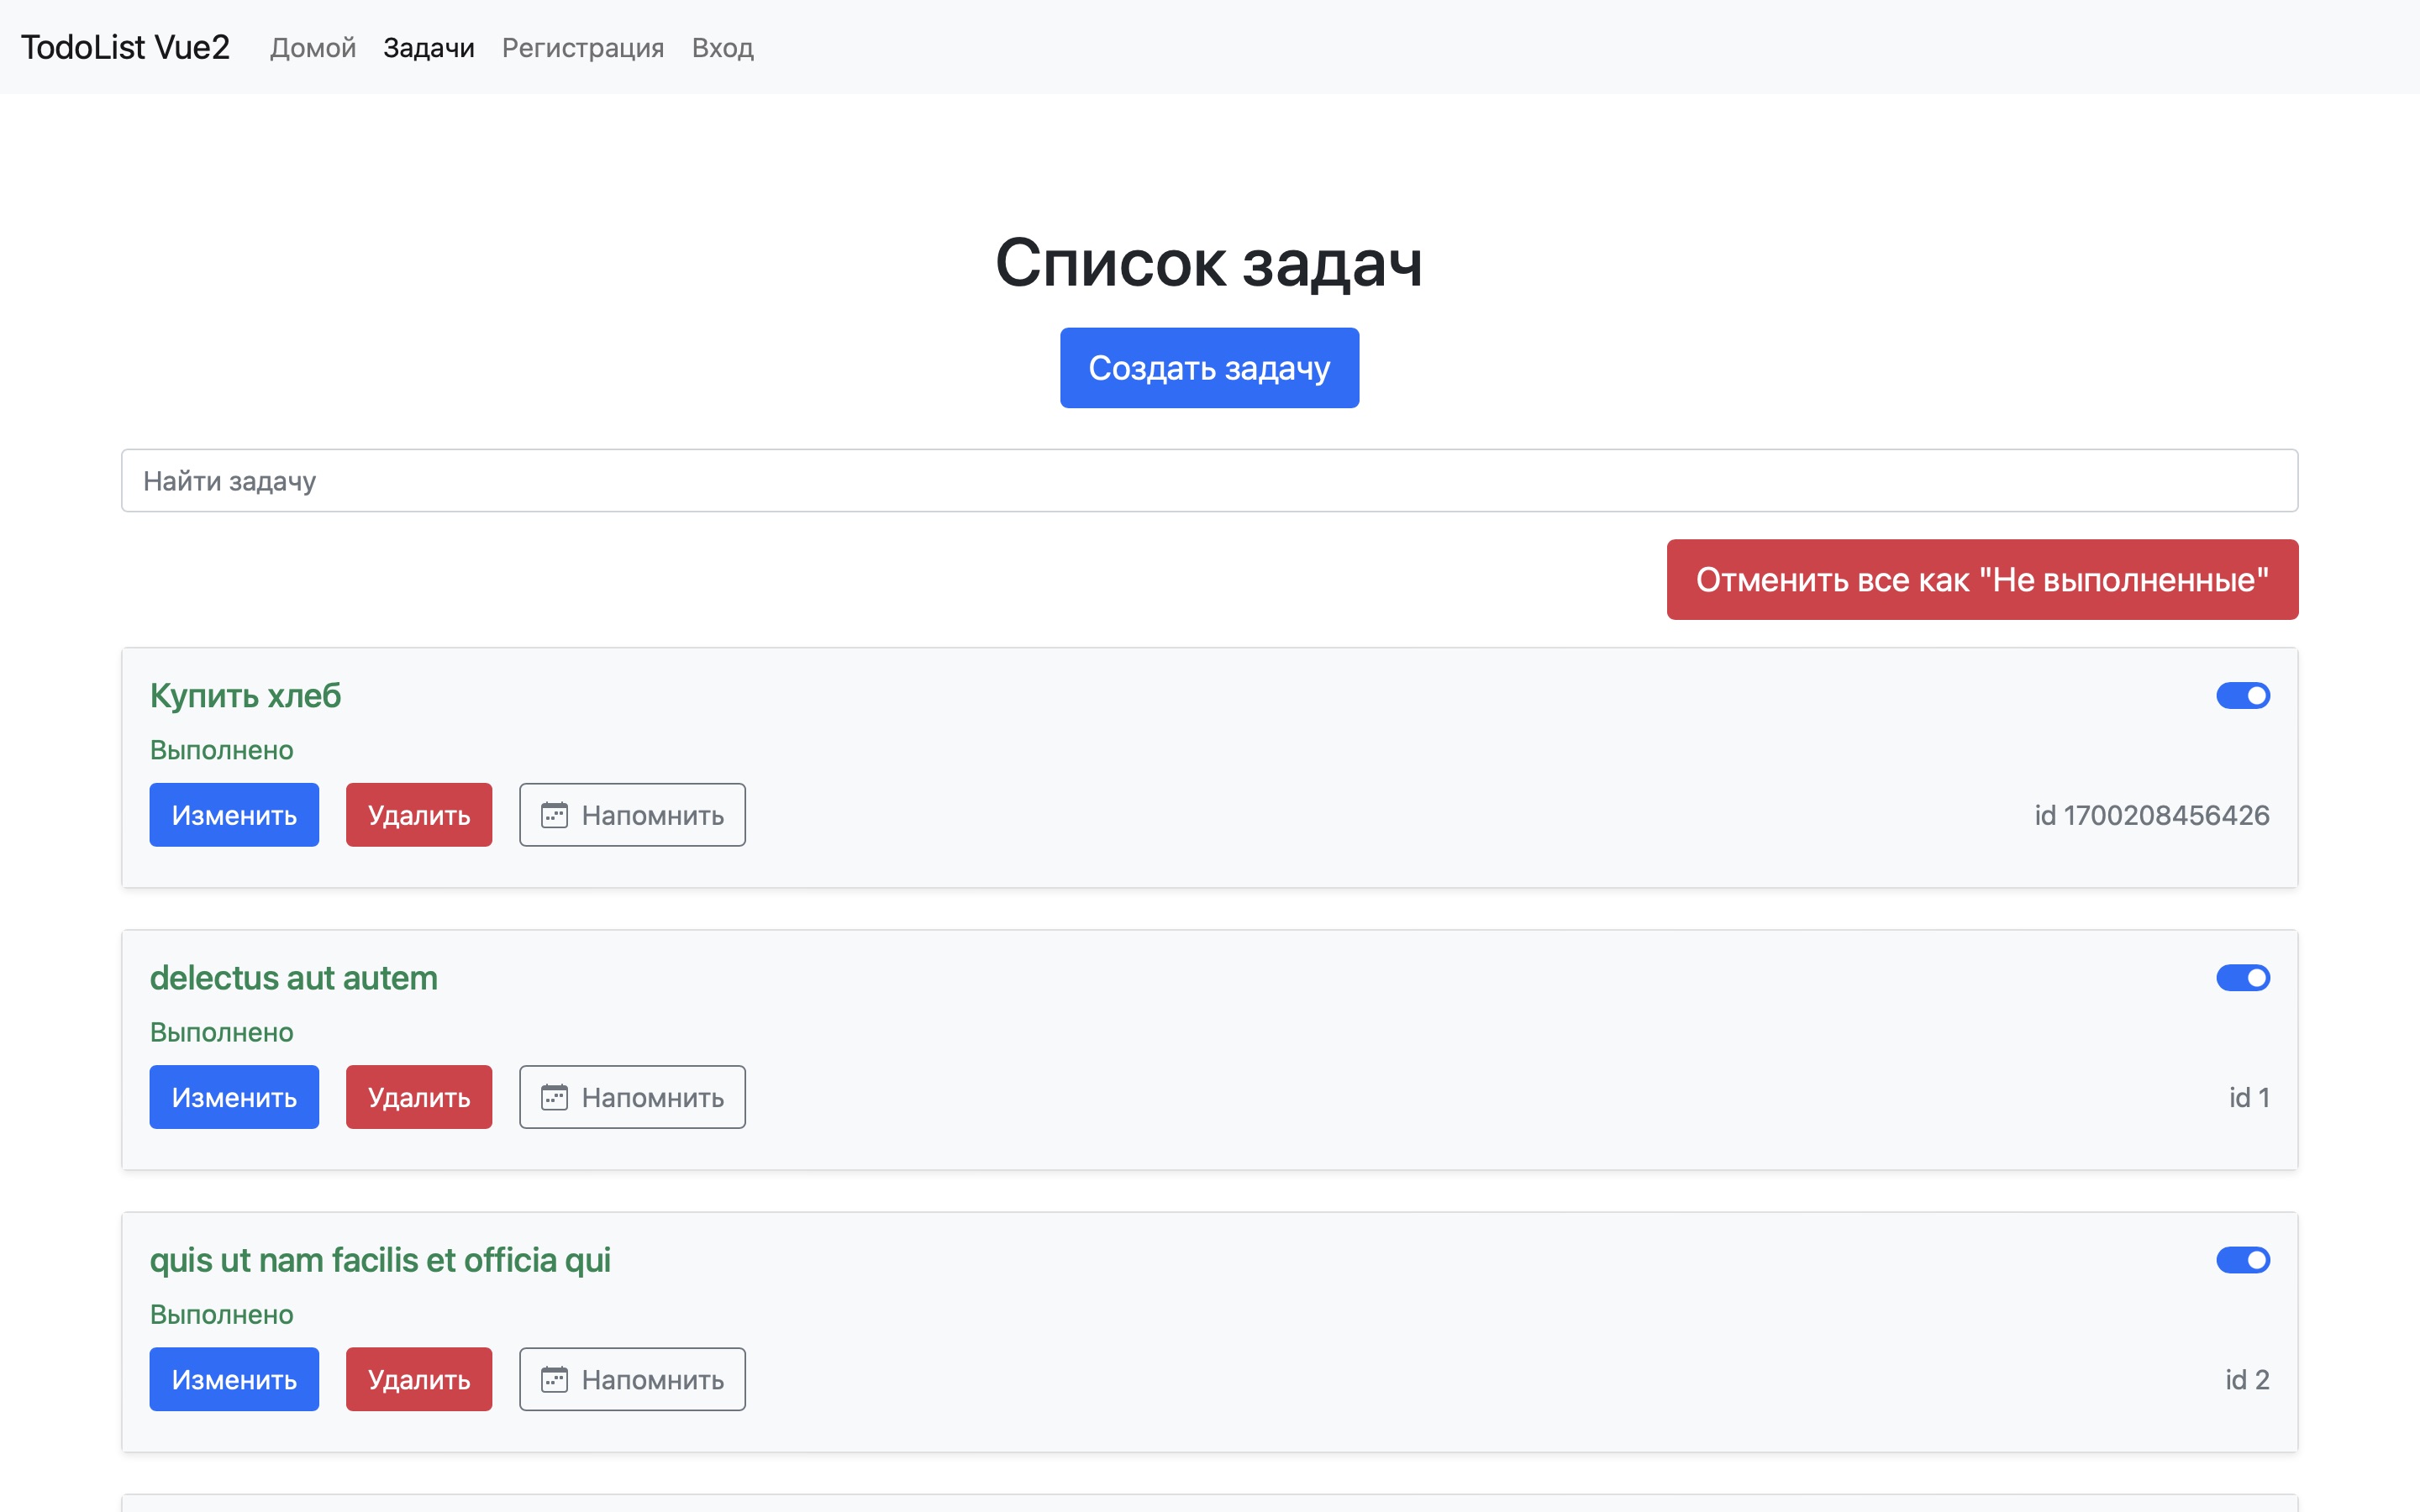
Task: Click quis ut nam facilis et officia qui title
Action: [380, 1260]
